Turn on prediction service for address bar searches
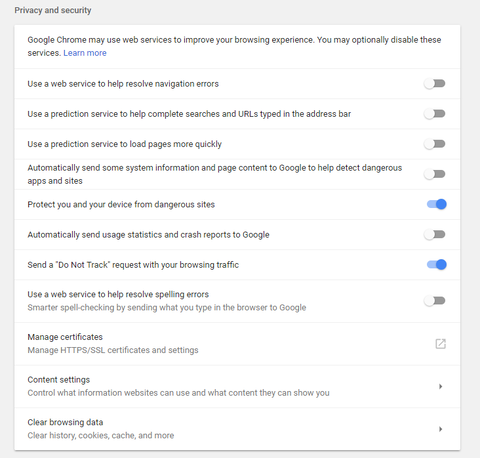 [435, 114]
